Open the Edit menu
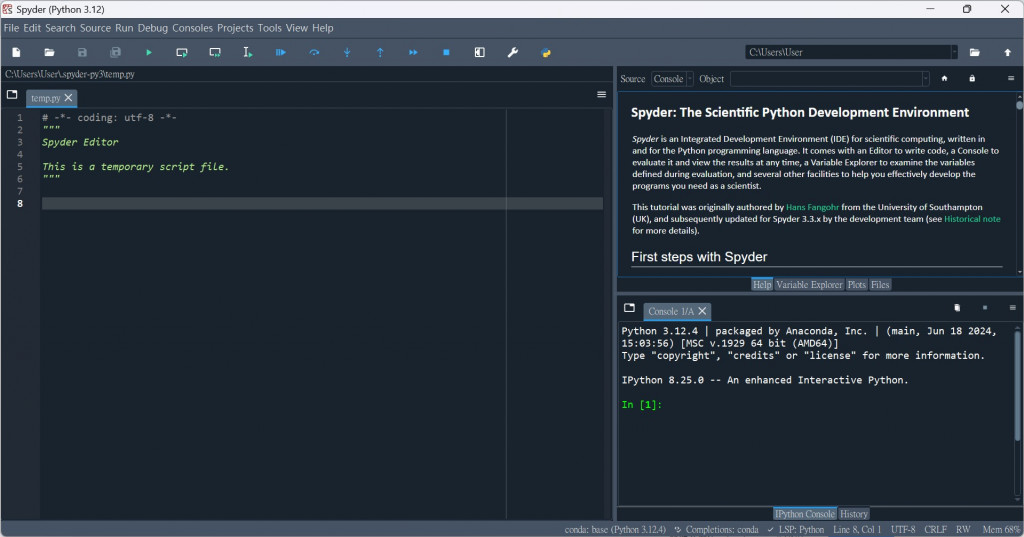 pyautogui.click(x=32, y=28)
